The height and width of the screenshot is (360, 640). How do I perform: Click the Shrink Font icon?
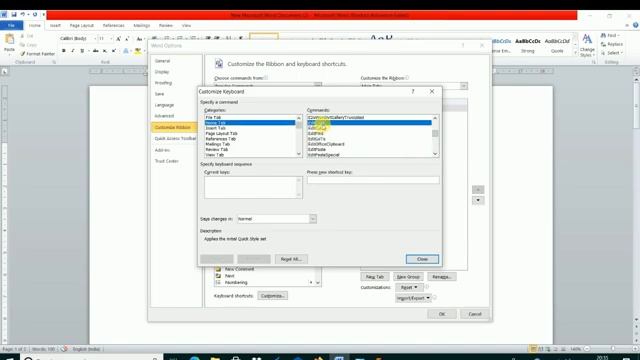tap(127, 38)
